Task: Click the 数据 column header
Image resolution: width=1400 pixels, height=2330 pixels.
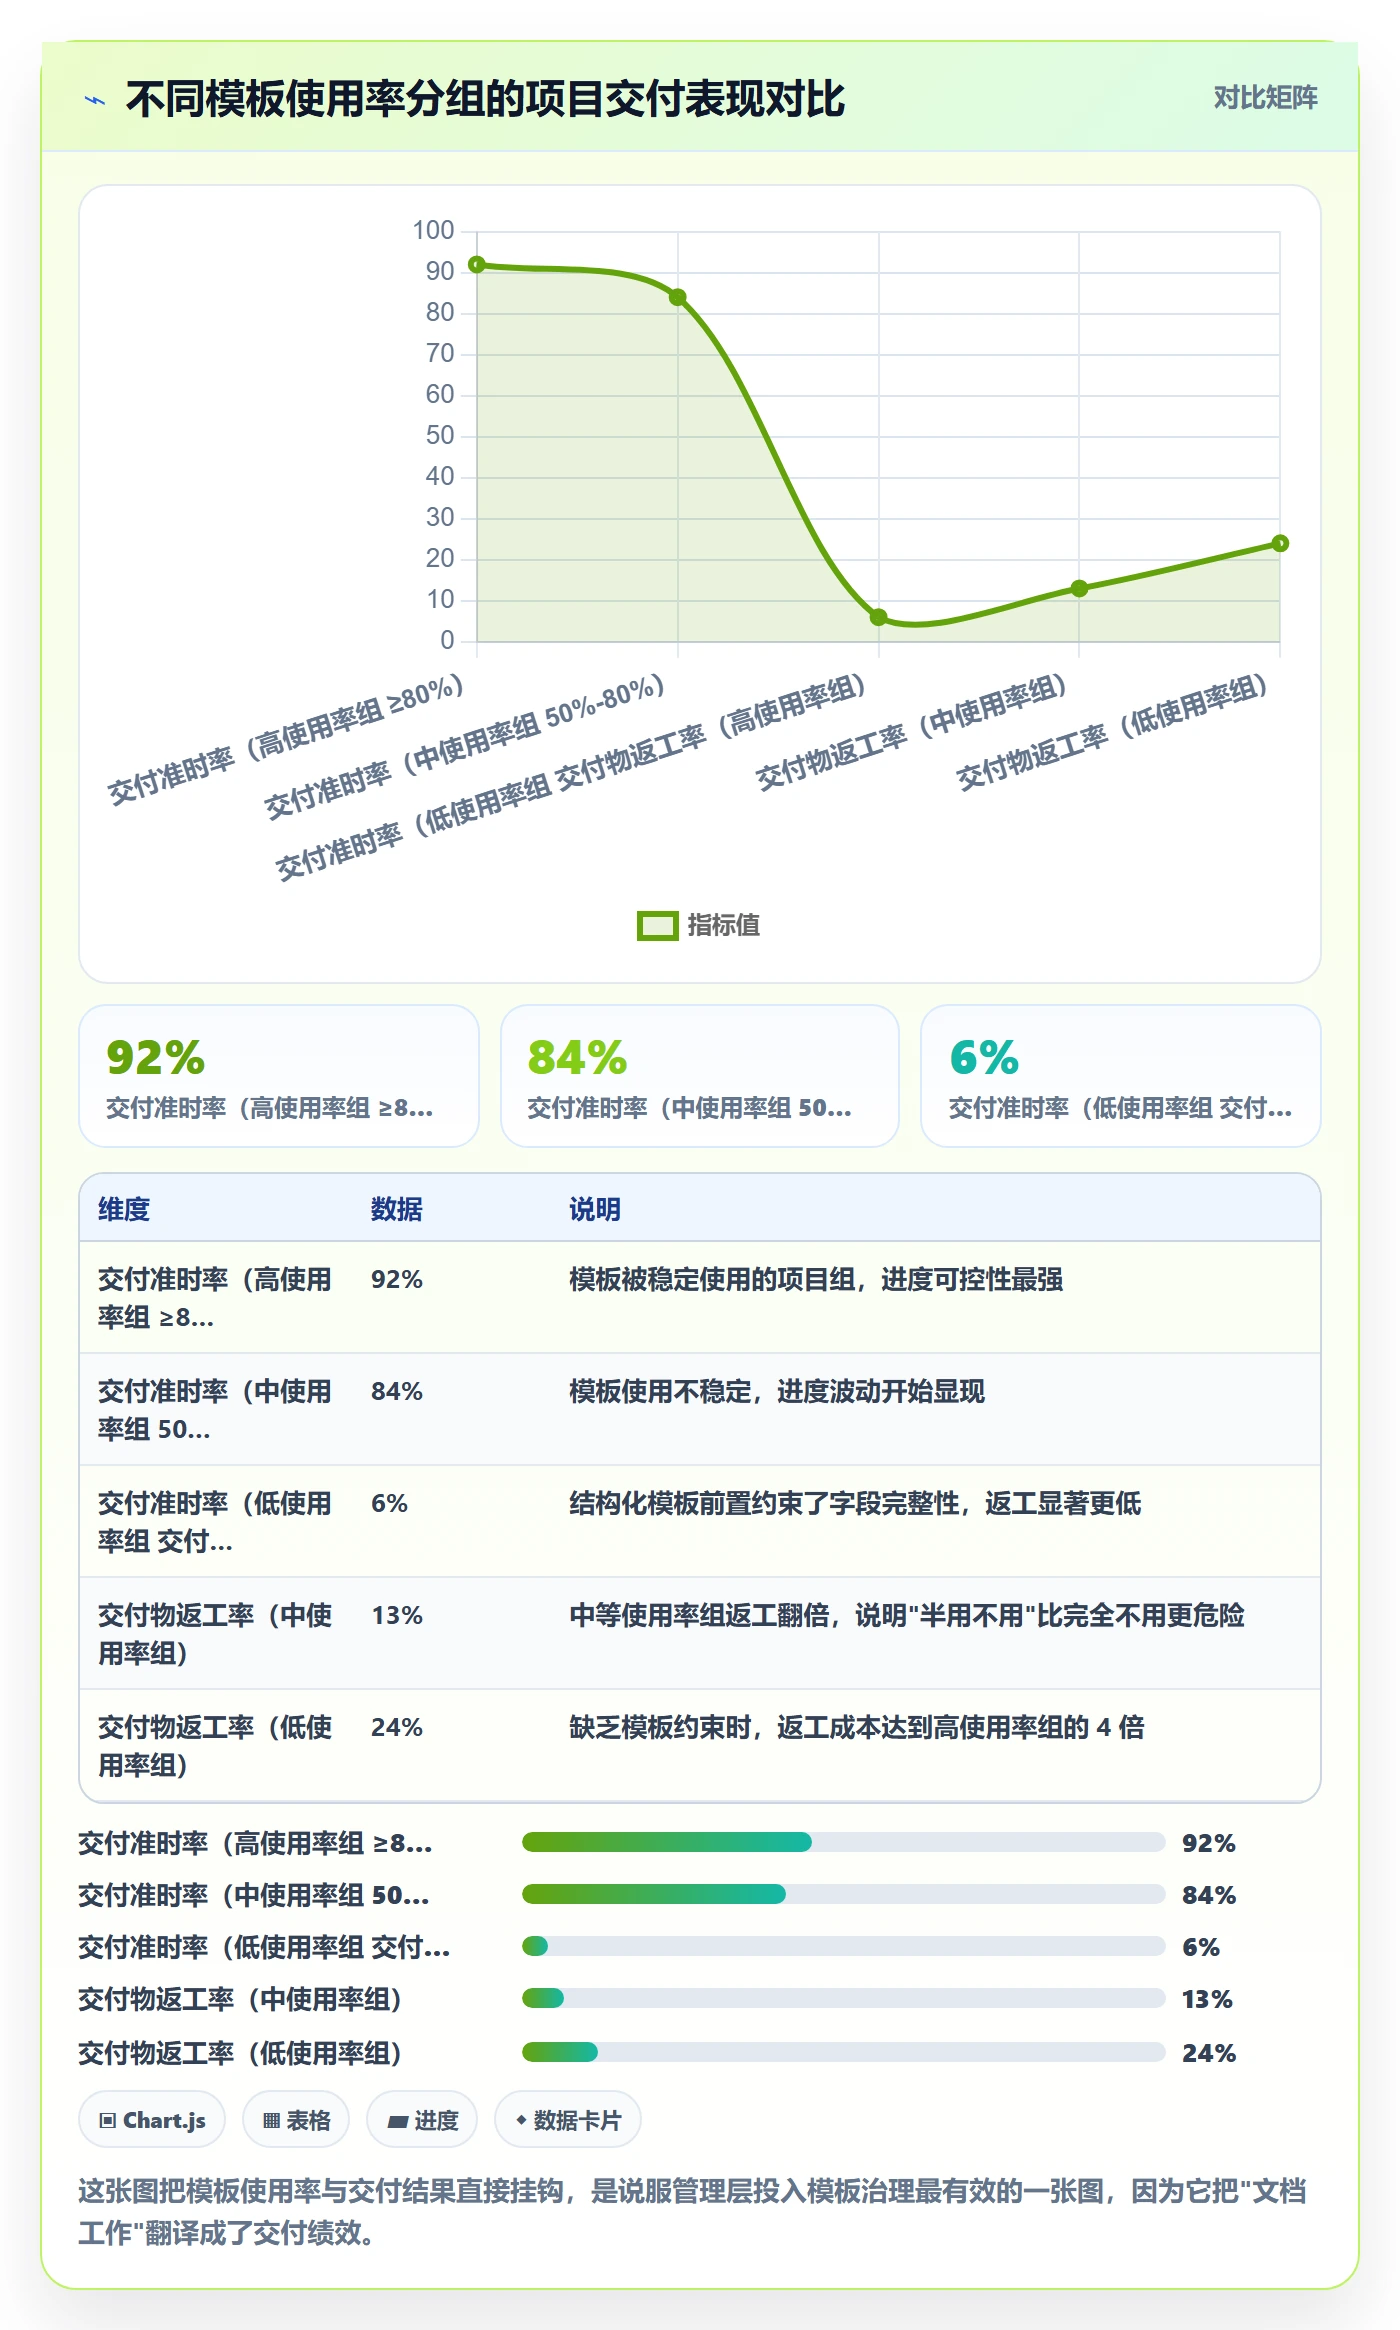Action: point(397,1209)
